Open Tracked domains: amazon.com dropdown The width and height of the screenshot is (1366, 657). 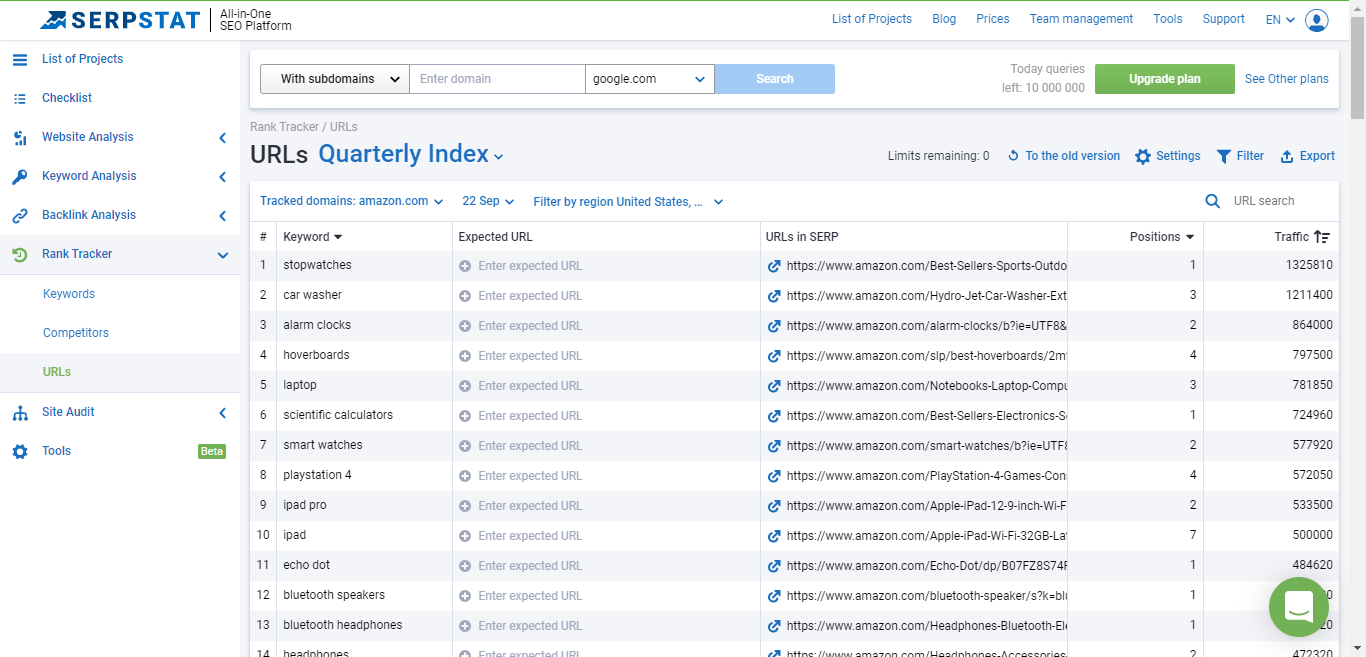(351, 201)
